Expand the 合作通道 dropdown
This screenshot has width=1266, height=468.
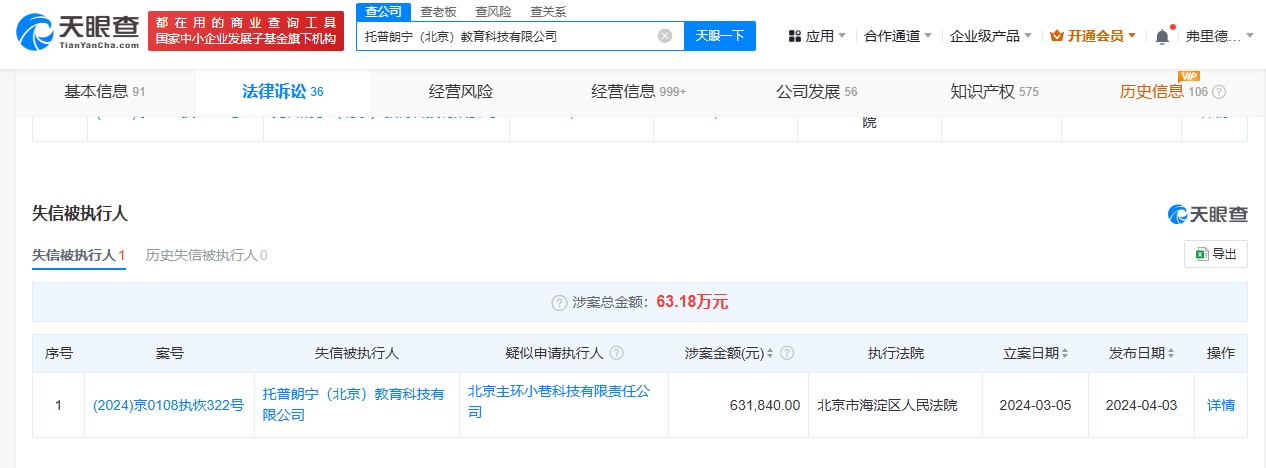pos(898,36)
